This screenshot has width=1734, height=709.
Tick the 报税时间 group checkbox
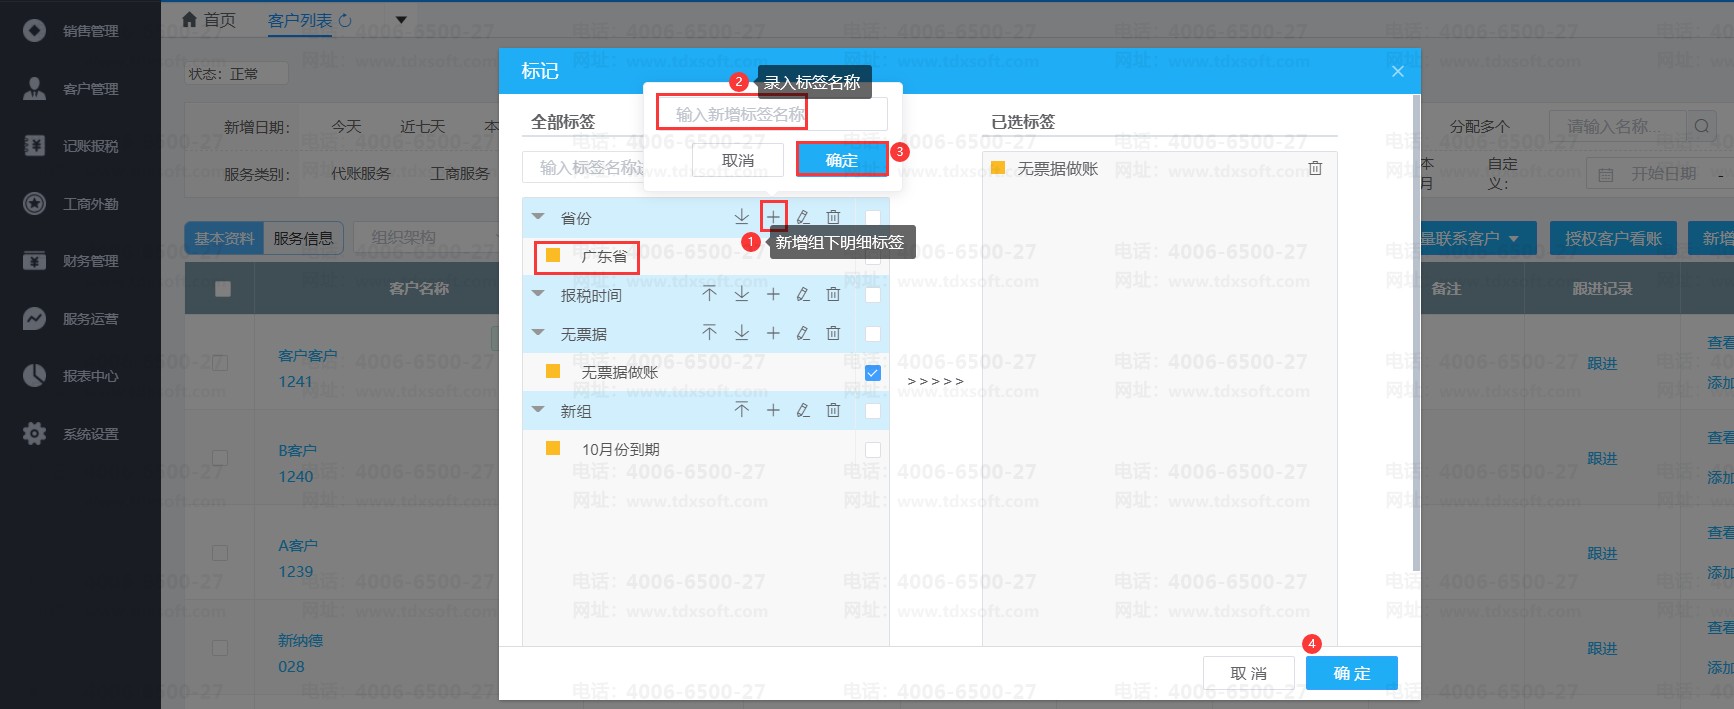pyautogui.click(x=872, y=295)
